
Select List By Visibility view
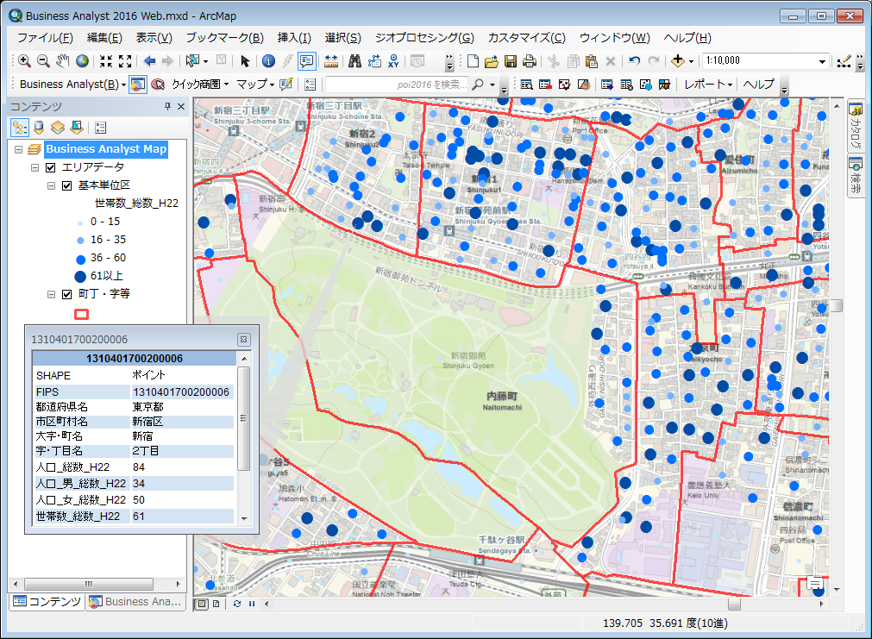57,128
